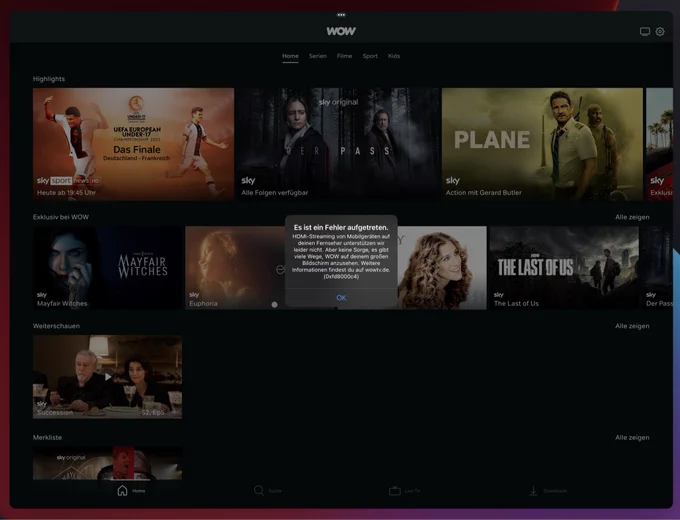
Task: Open the curly-haired woman tile behind dialog
Action: (441, 268)
